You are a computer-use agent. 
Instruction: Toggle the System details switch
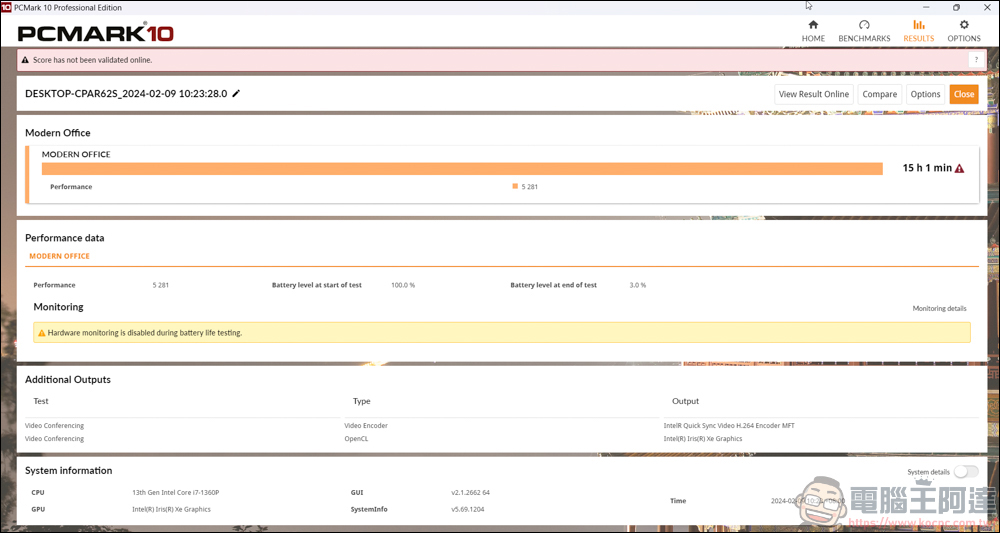tap(965, 472)
